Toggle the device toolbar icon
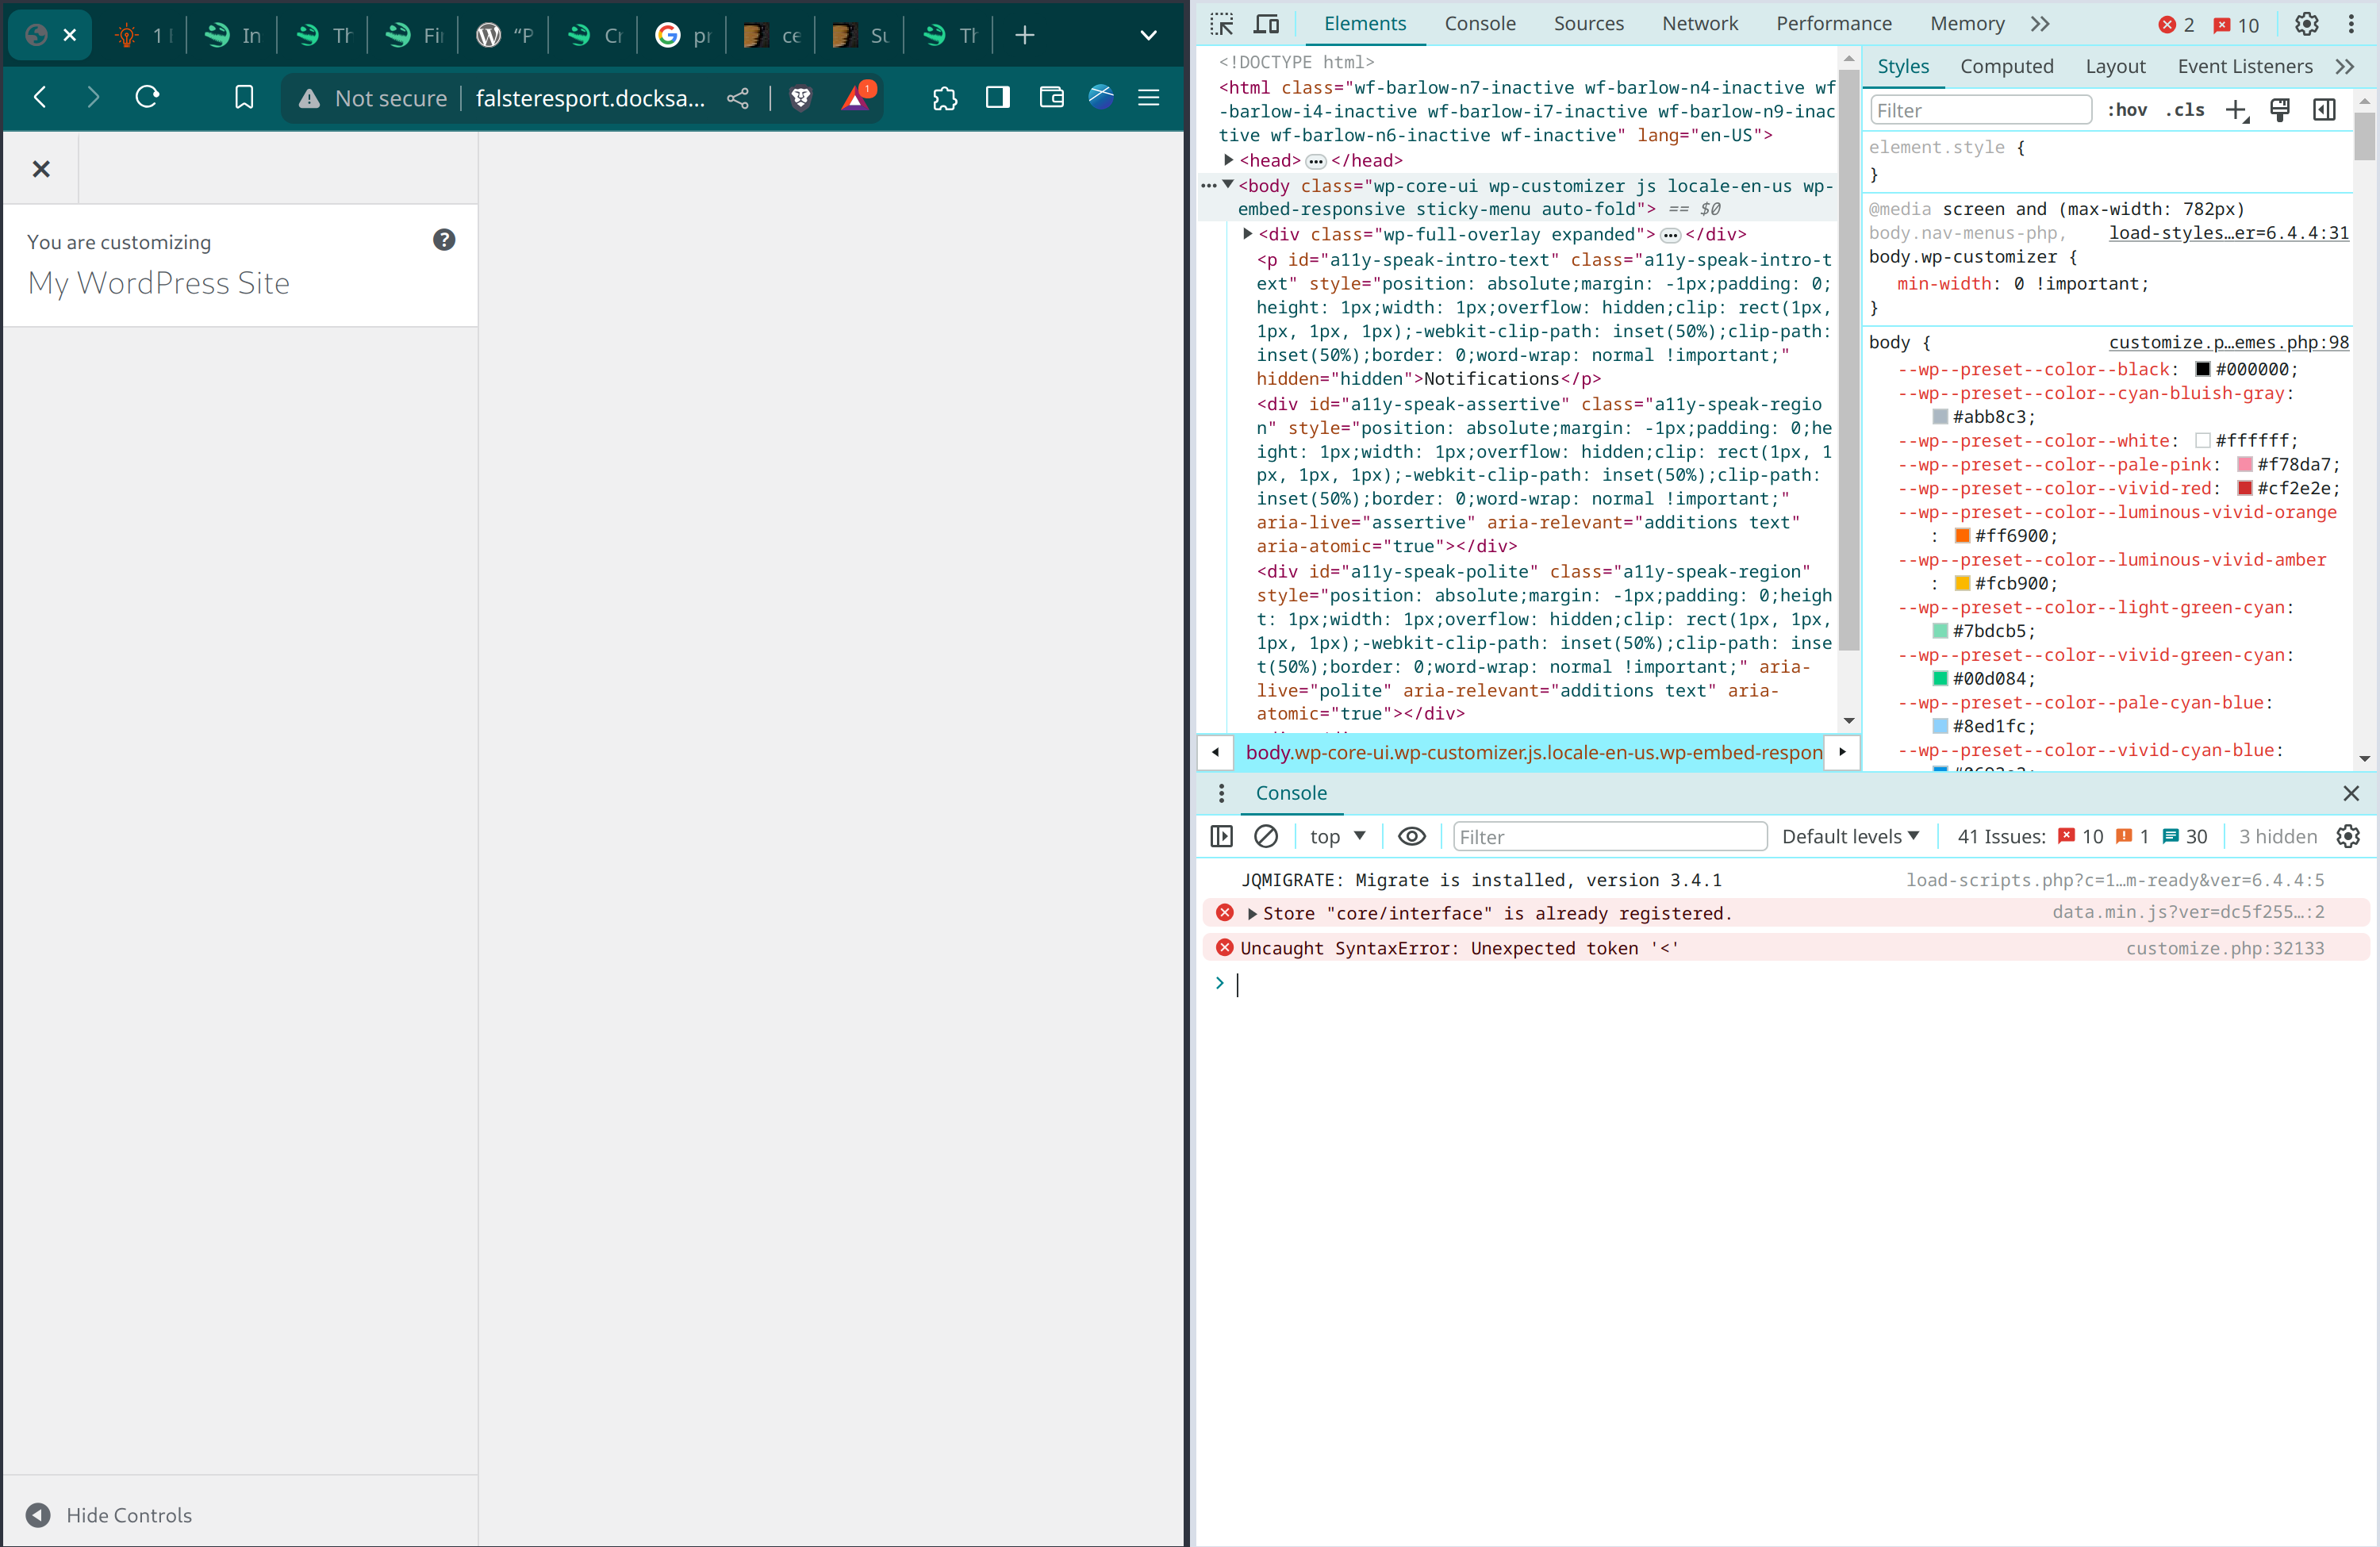The height and width of the screenshot is (1547, 2380). pyautogui.click(x=1267, y=23)
